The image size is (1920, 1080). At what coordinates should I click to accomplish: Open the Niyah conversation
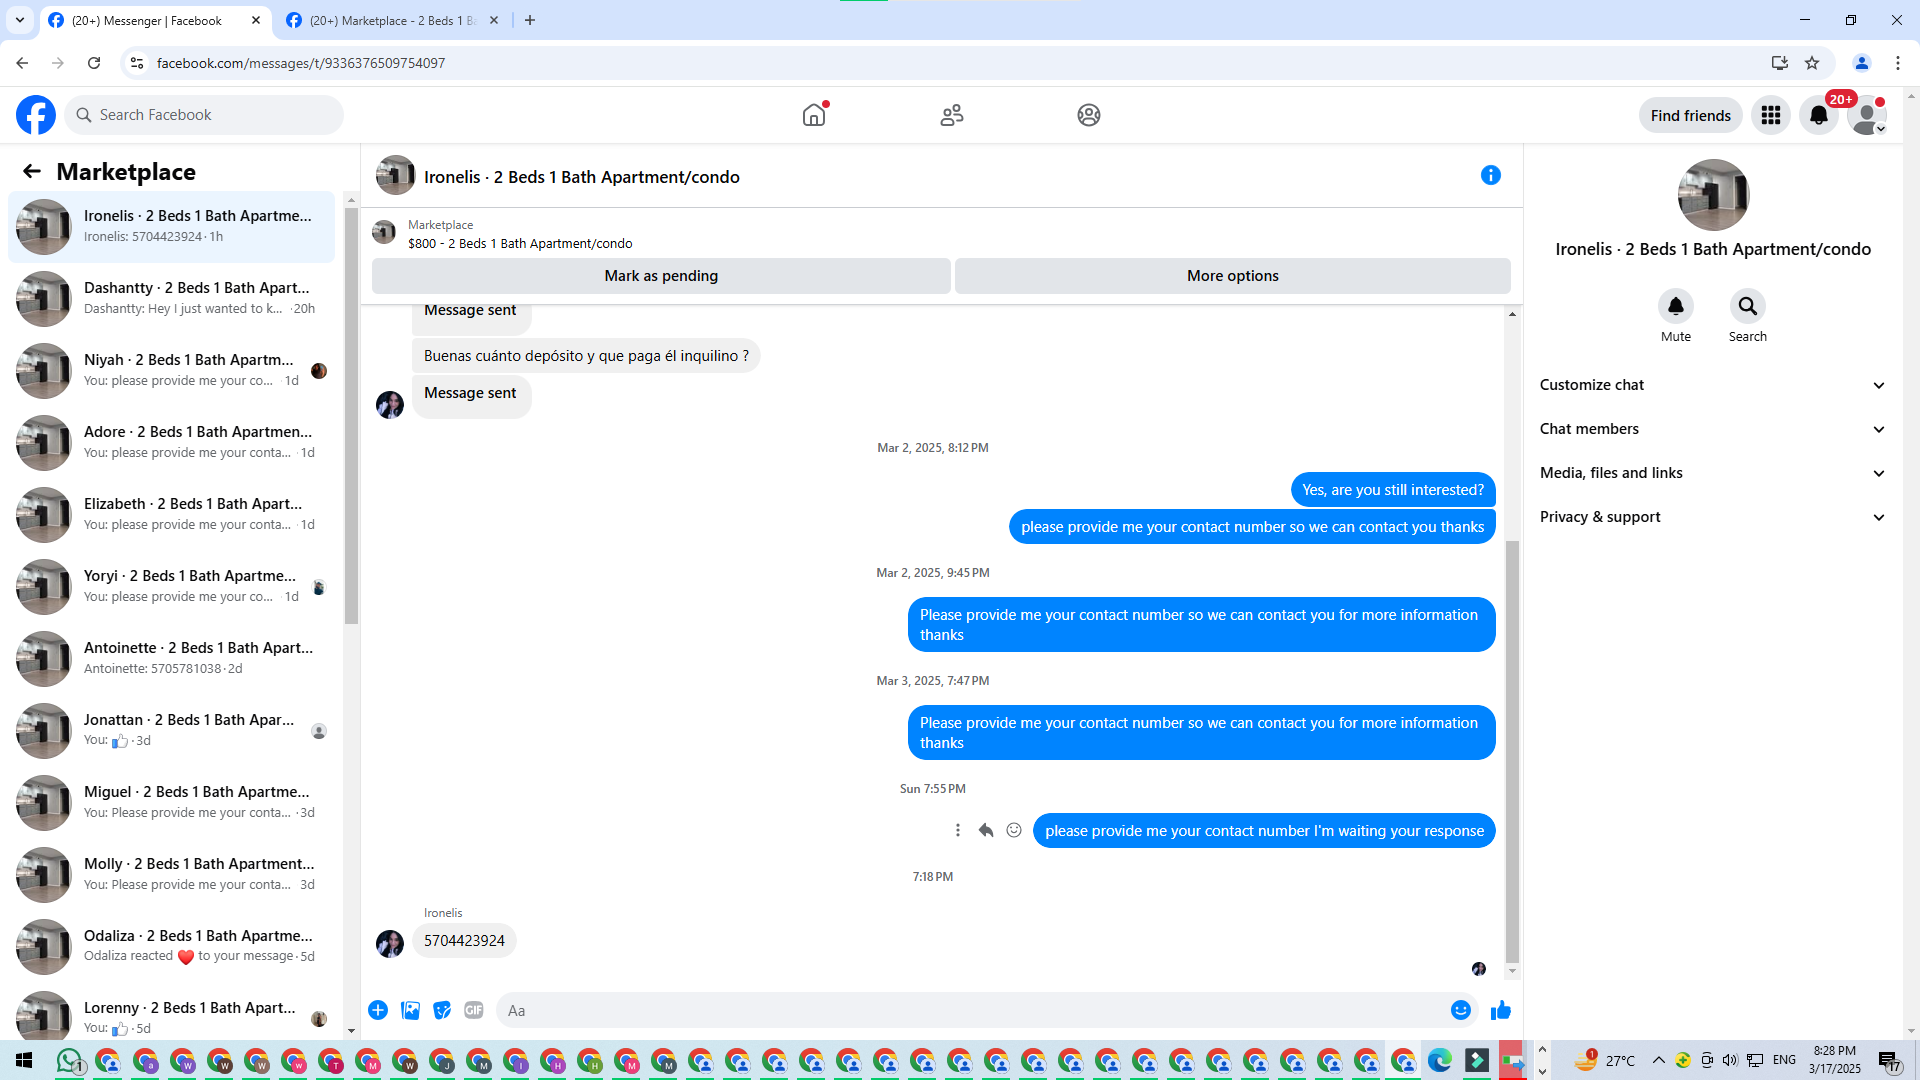pyautogui.click(x=172, y=371)
